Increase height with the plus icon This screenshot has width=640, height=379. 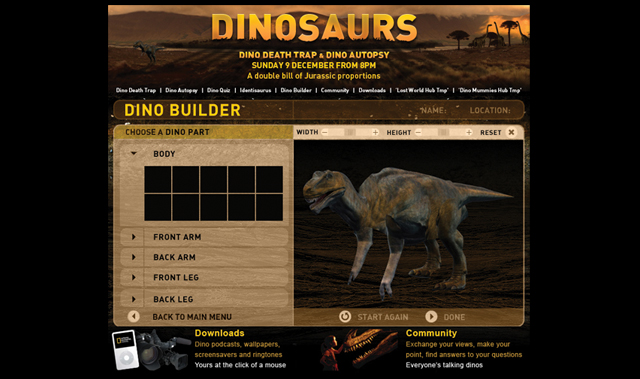[469, 132]
